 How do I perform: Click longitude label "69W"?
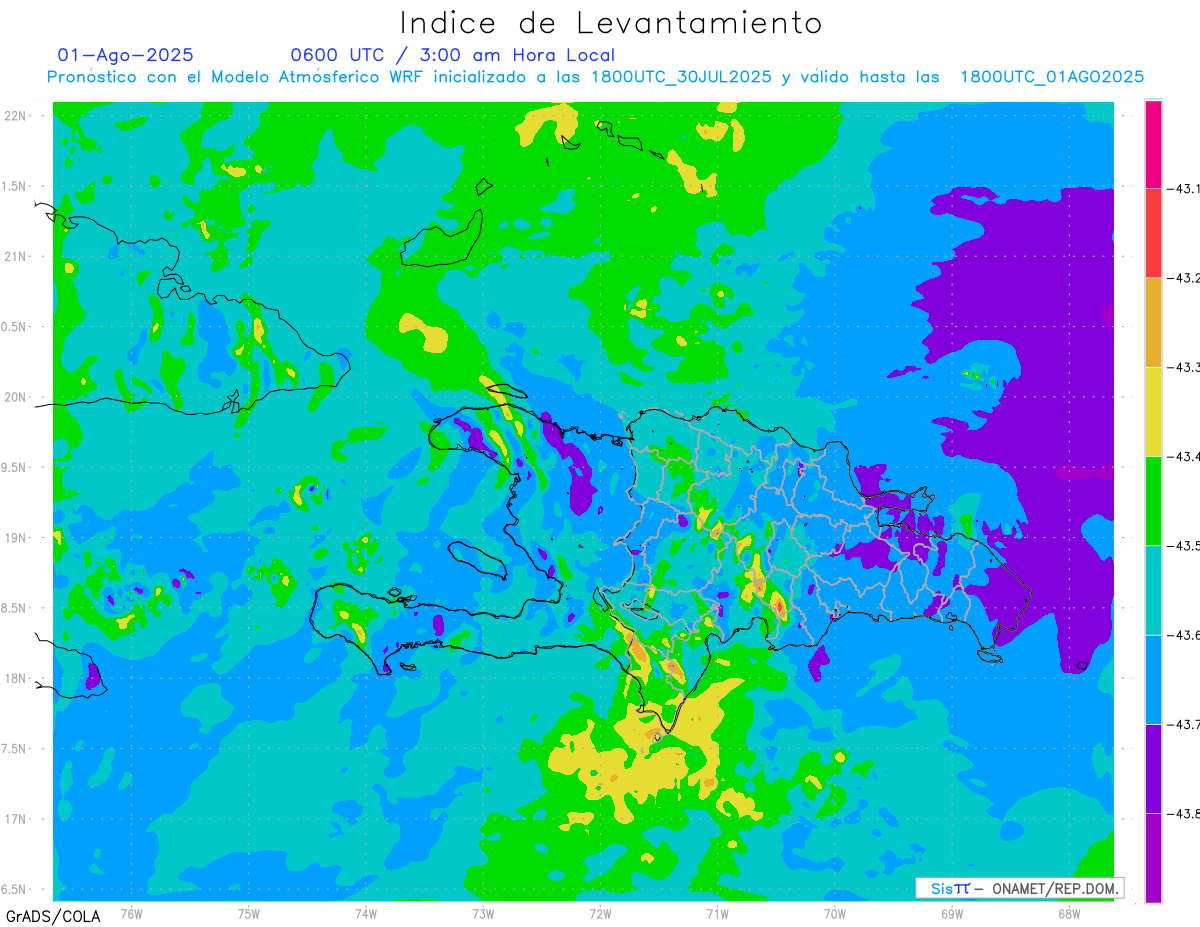coord(952,912)
